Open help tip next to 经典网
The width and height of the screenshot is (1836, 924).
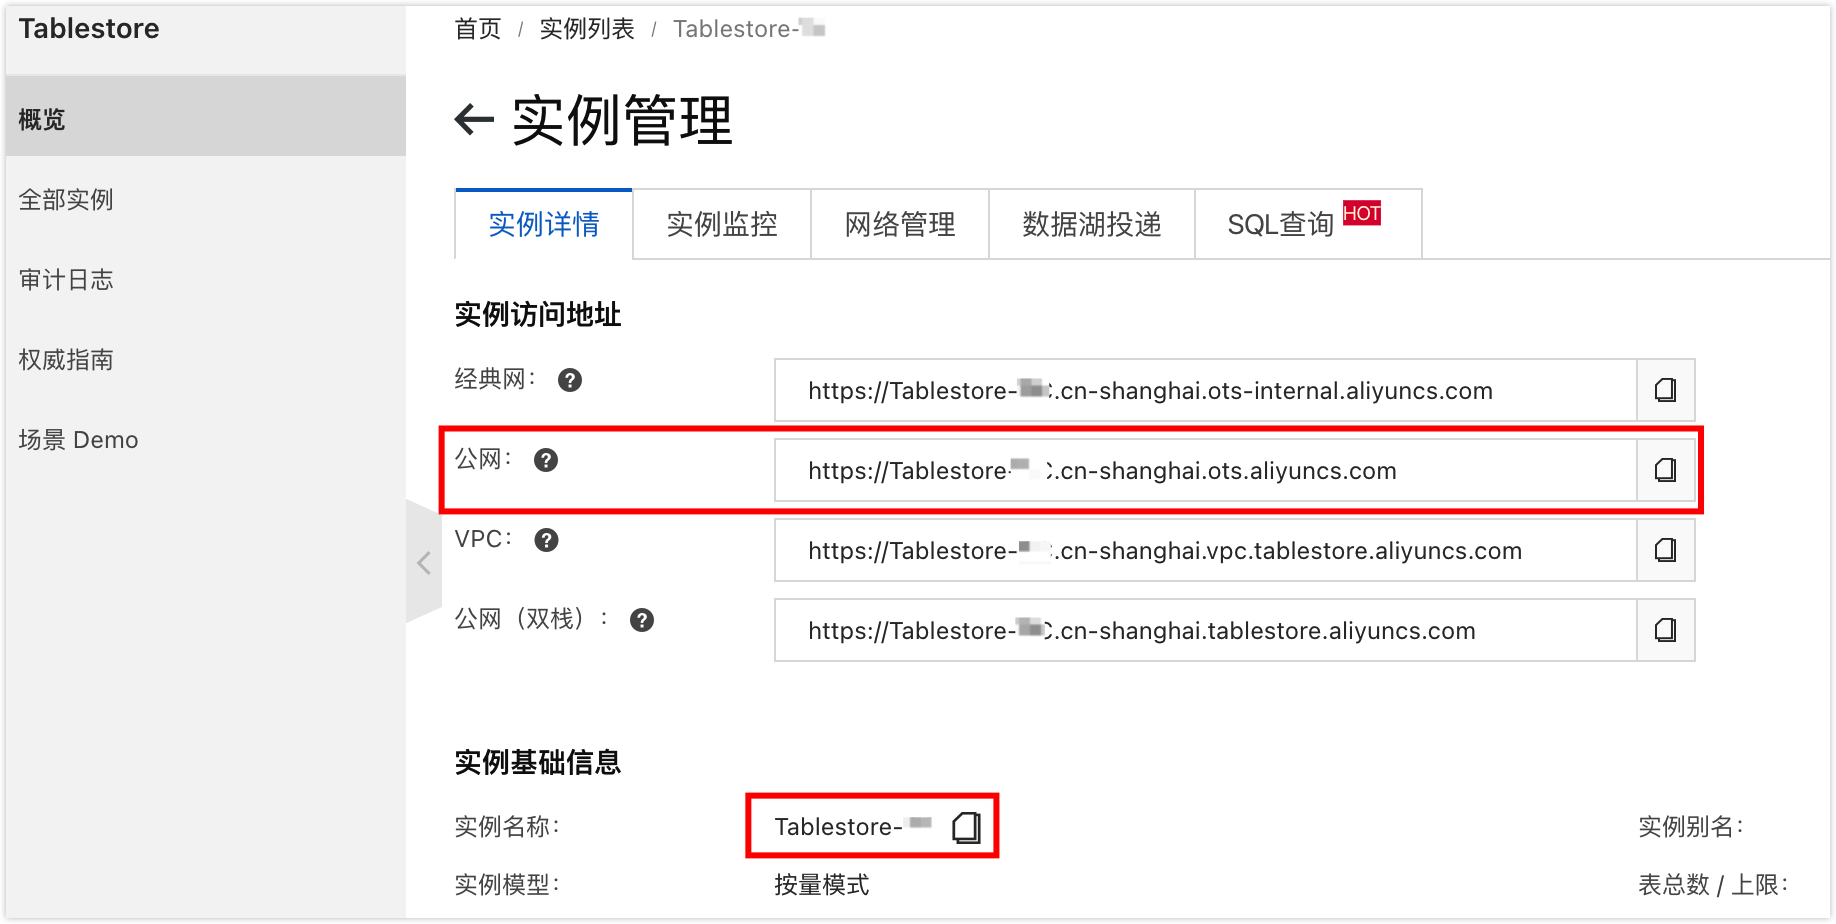pyautogui.click(x=569, y=380)
